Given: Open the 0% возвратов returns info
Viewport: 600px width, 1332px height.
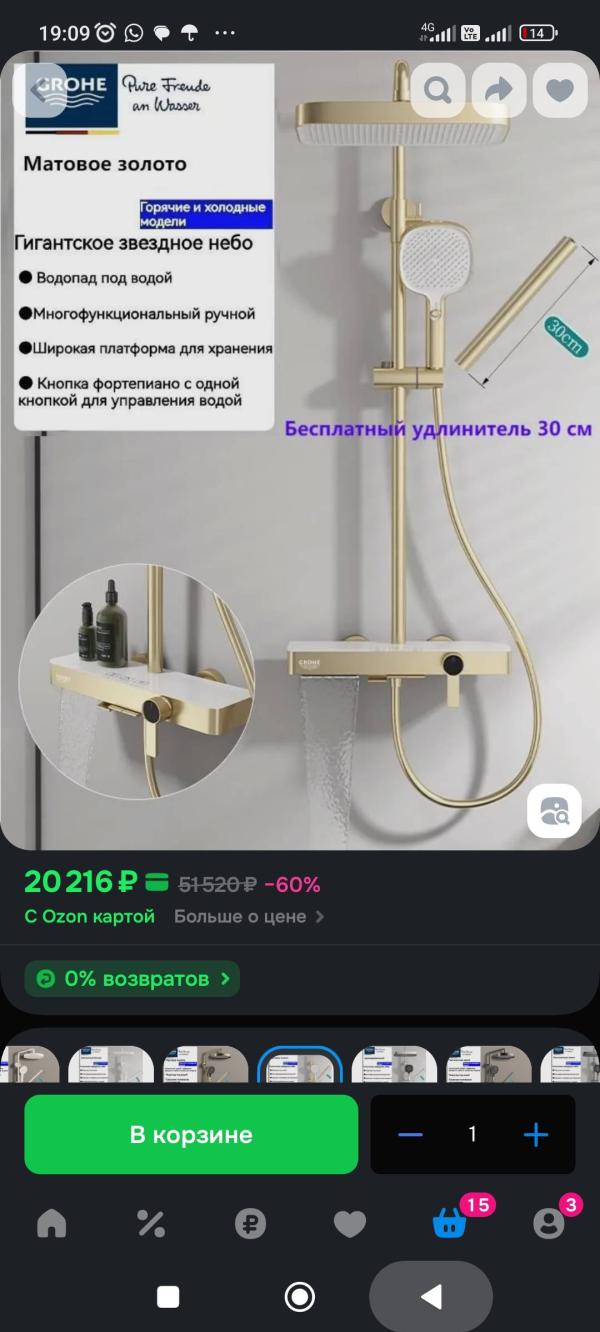Looking at the screenshot, I should pos(133,979).
